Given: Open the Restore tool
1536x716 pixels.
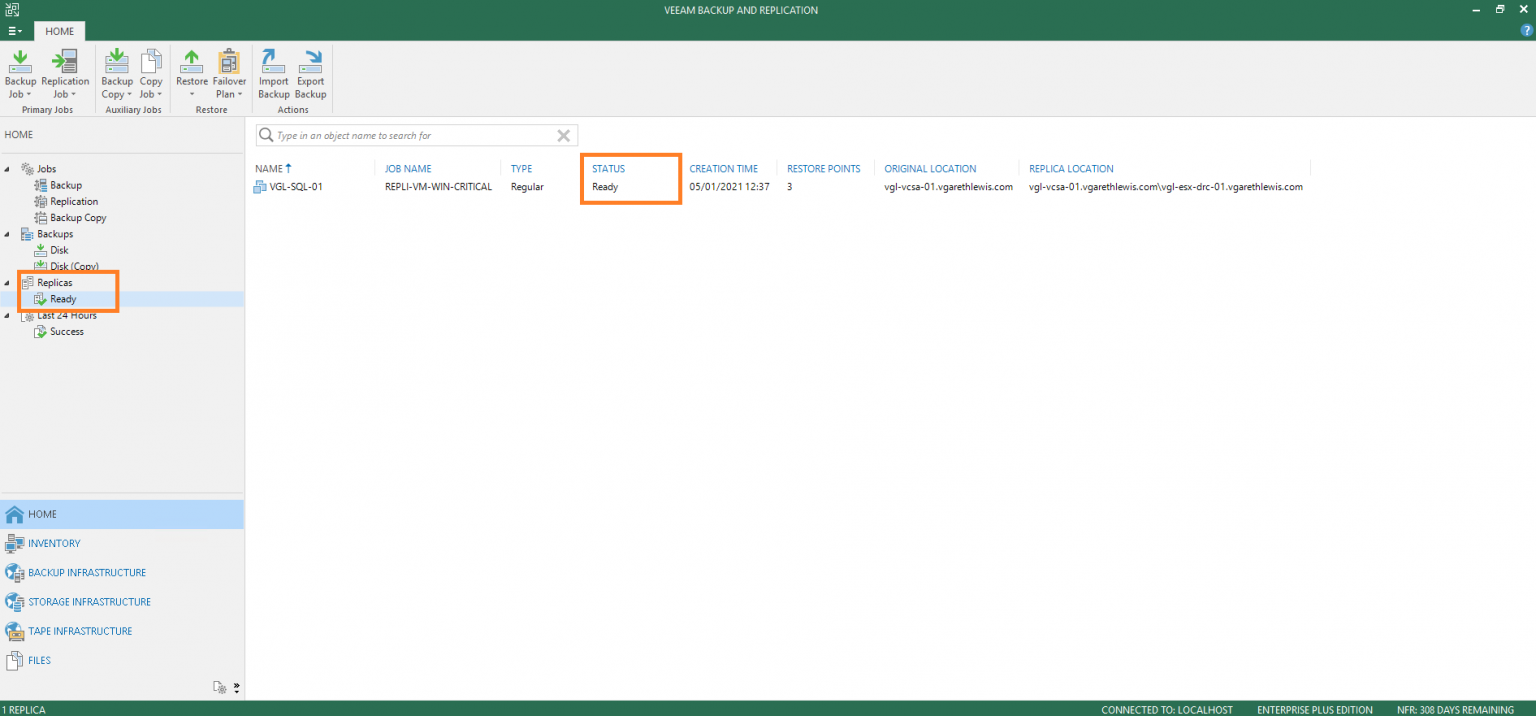Looking at the screenshot, I should [191, 65].
